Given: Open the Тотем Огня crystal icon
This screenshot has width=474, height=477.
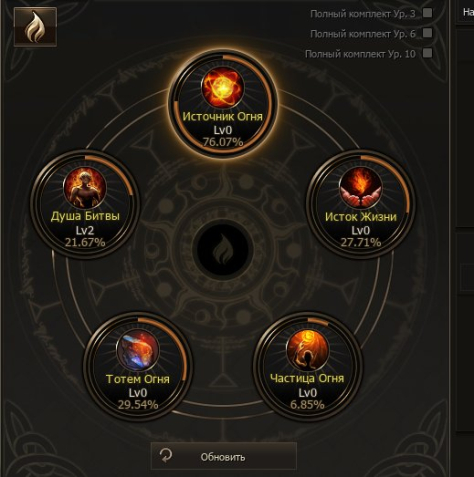Looking at the screenshot, I should pyautogui.click(x=138, y=351).
